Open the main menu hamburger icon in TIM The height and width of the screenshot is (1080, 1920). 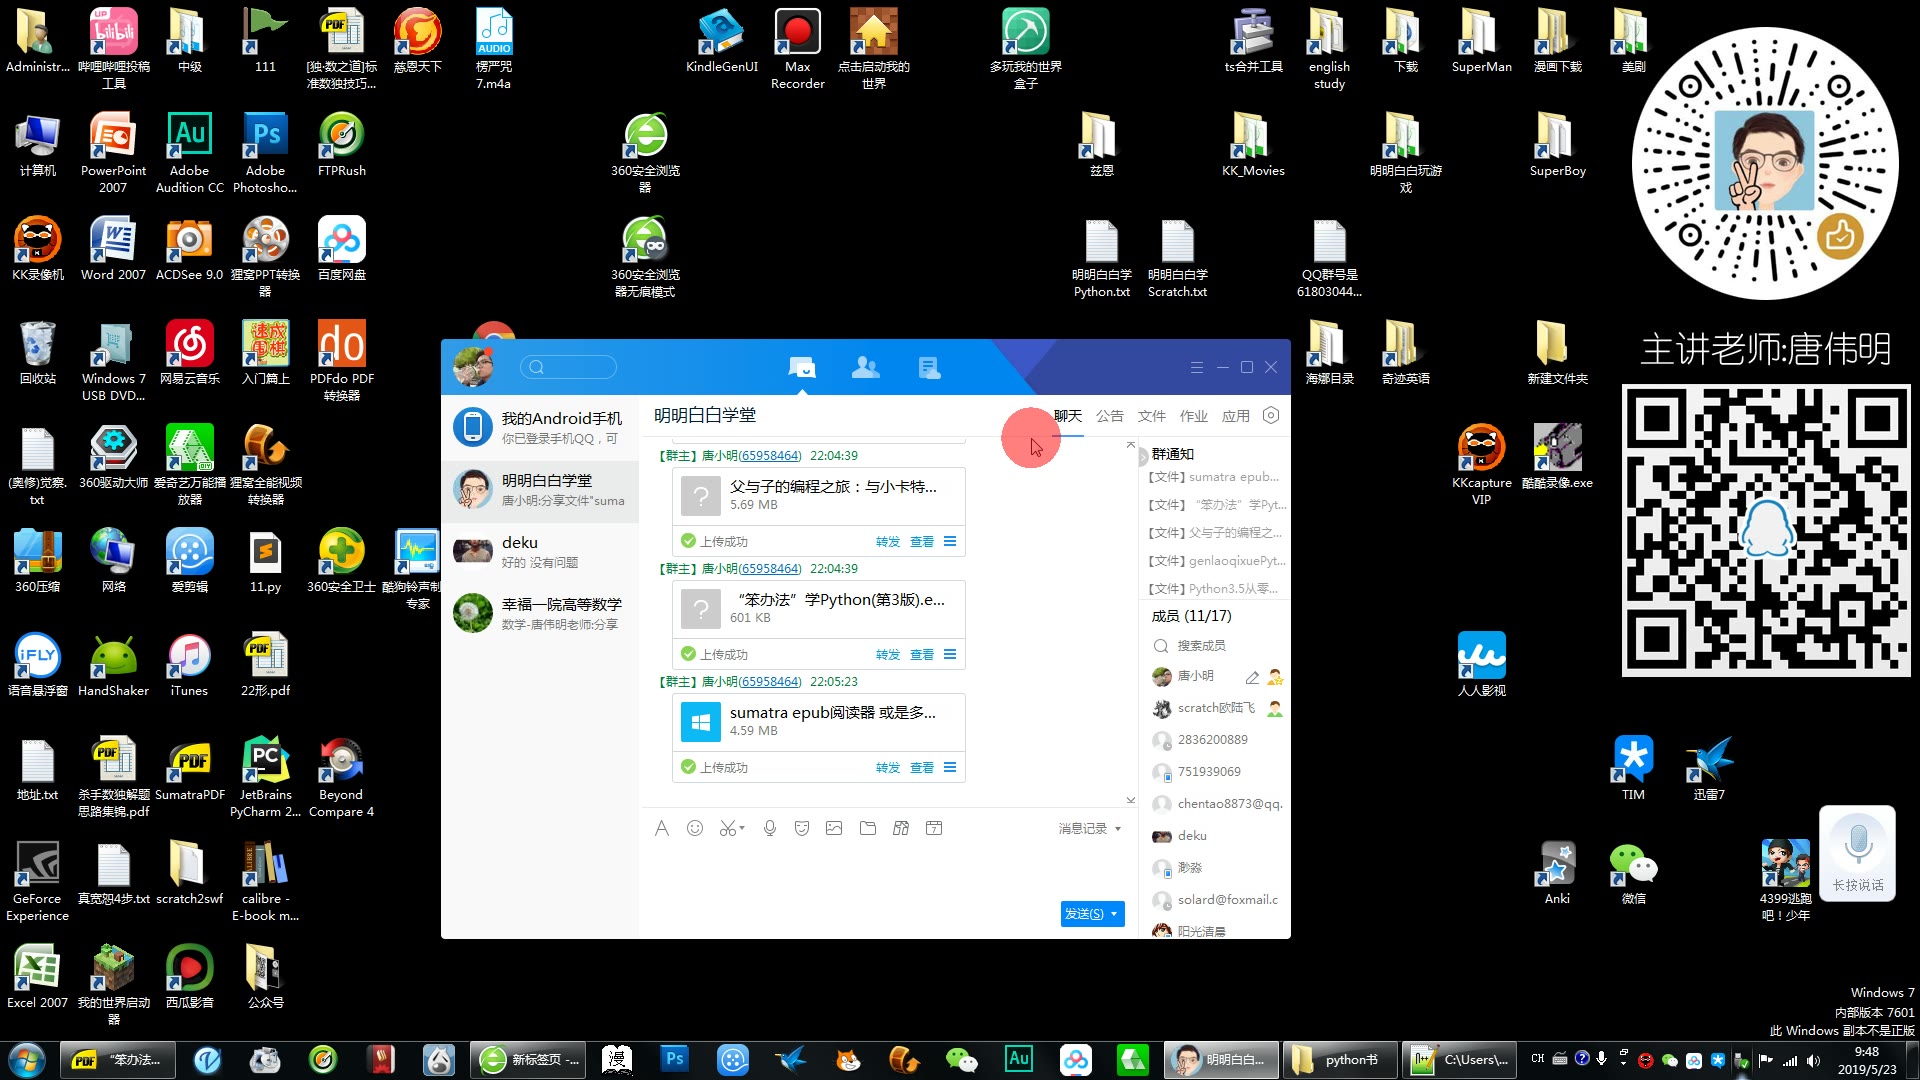[1196, 367]
